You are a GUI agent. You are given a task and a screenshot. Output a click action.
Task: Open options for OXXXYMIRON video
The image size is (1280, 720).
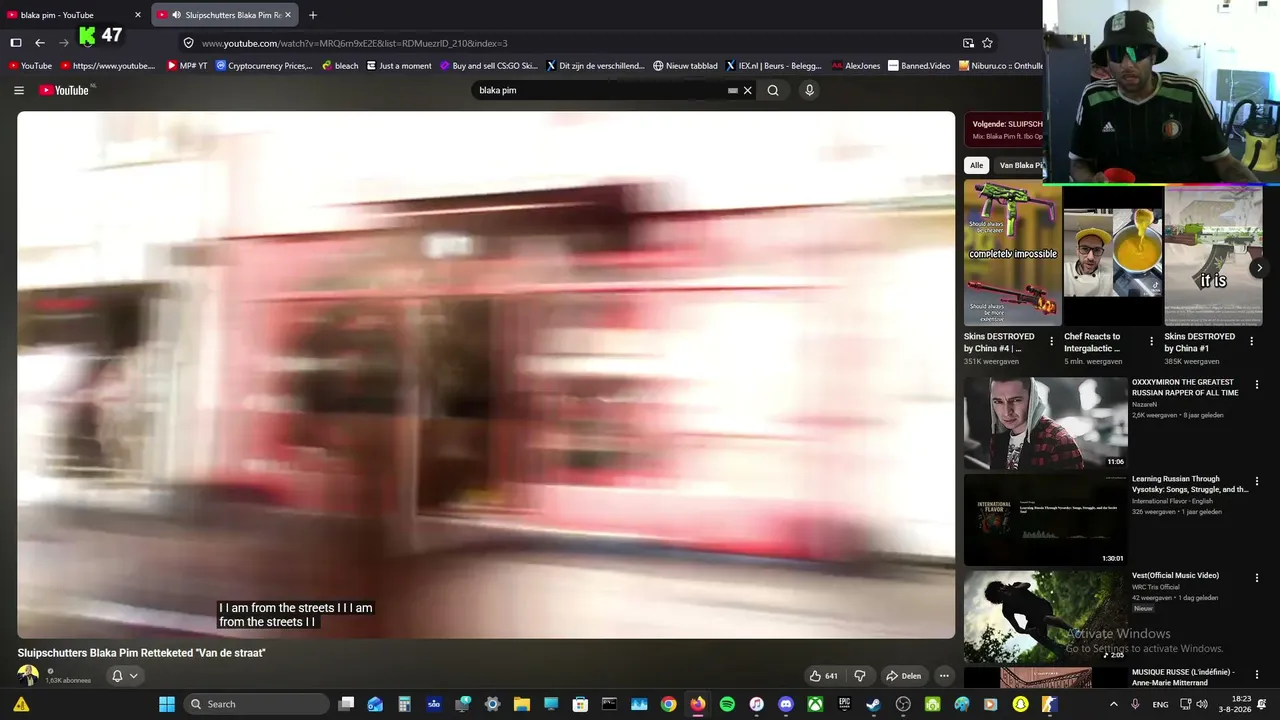[x=1257, y=385]
